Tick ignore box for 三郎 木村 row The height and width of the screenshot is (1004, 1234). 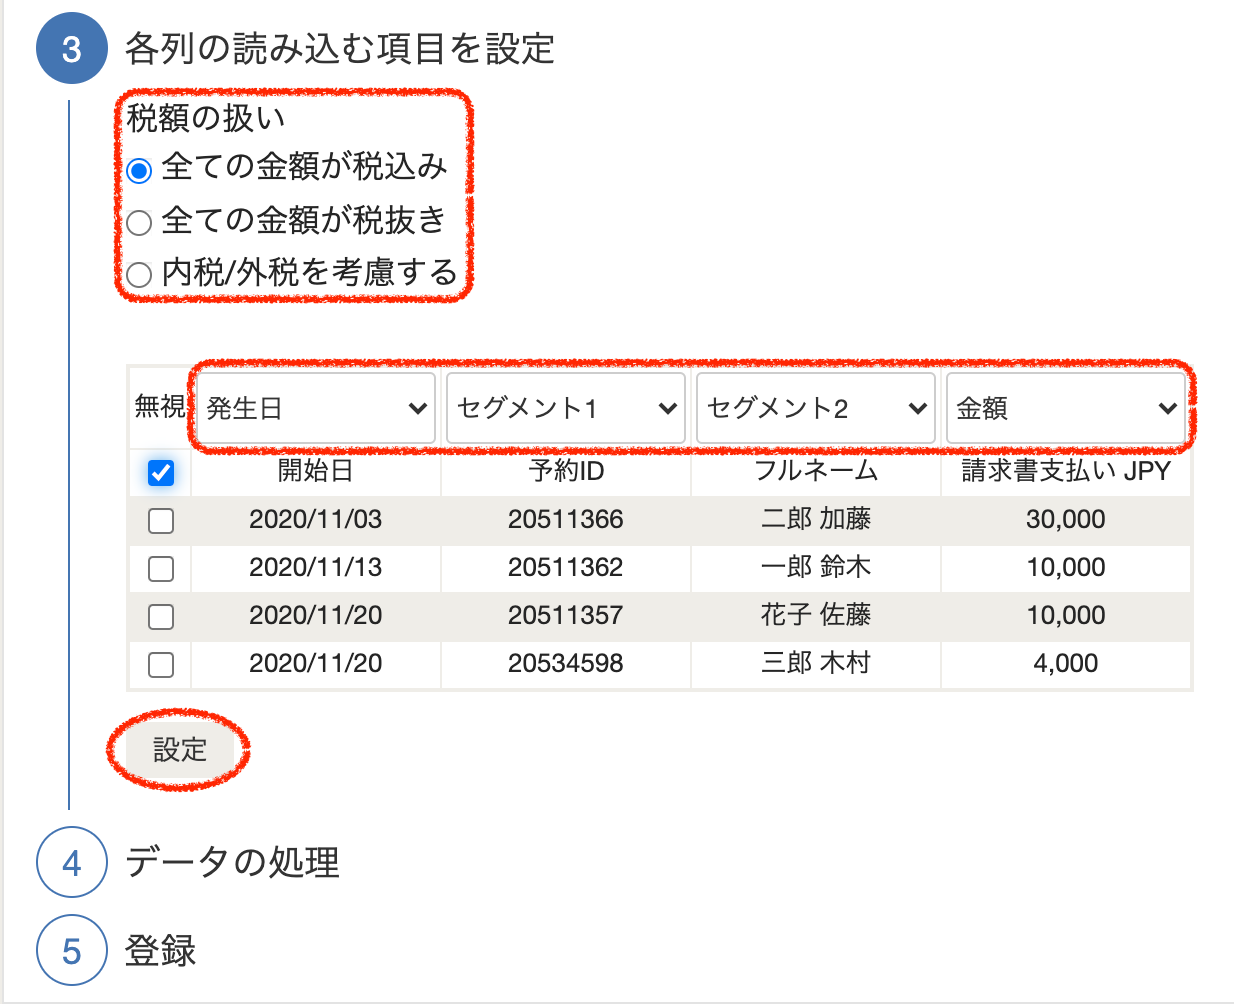coord(161,665)
